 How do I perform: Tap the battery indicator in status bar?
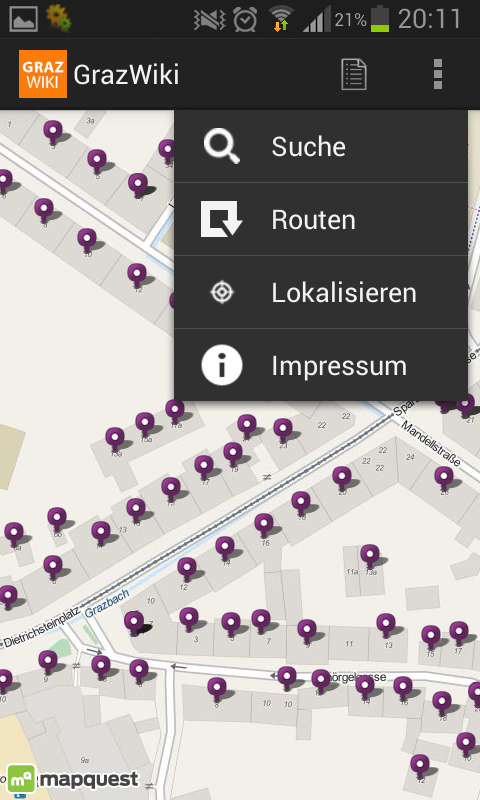[380, 19]
